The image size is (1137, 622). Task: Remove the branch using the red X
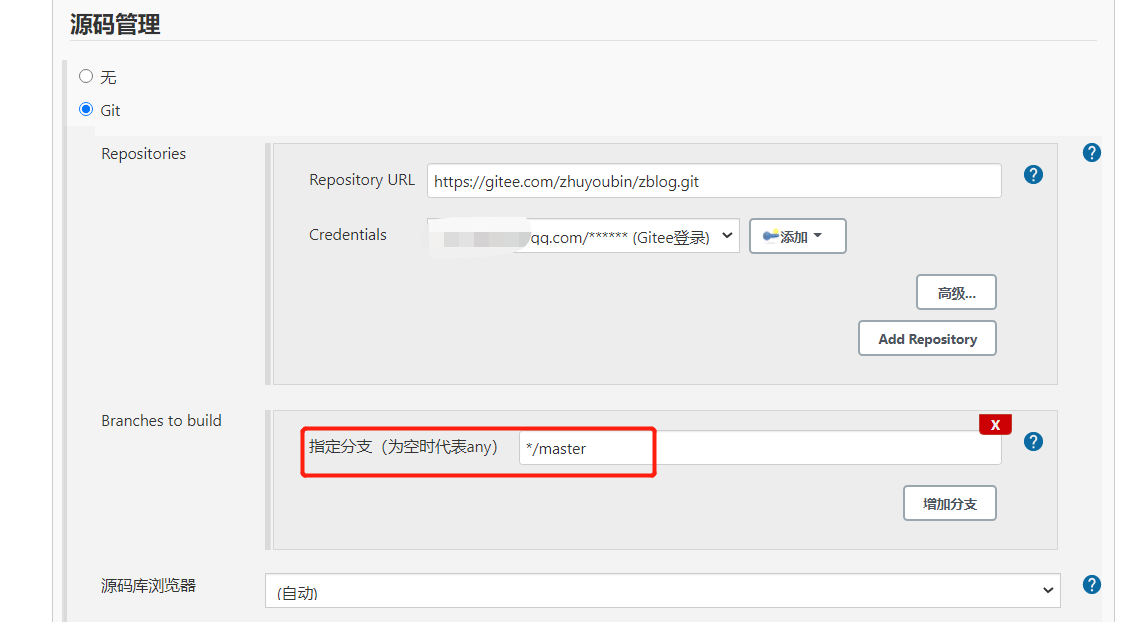[995, 424]
